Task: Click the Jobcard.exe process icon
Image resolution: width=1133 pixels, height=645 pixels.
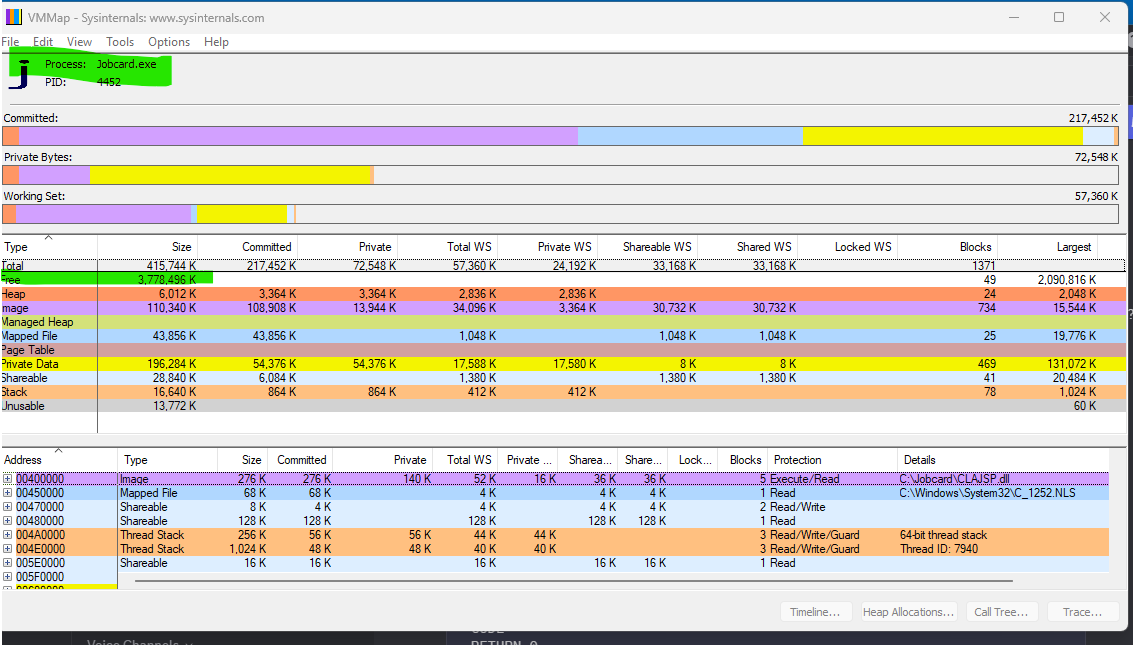Action: click(x=19, y=74)
